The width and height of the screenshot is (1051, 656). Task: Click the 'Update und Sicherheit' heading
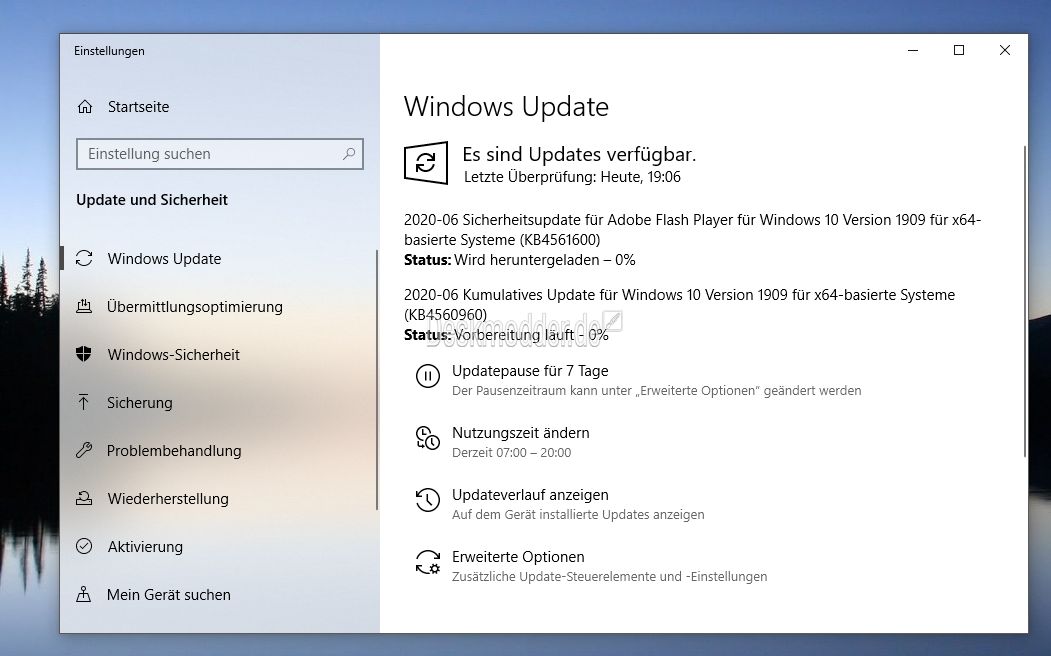[x=152, y=200]
